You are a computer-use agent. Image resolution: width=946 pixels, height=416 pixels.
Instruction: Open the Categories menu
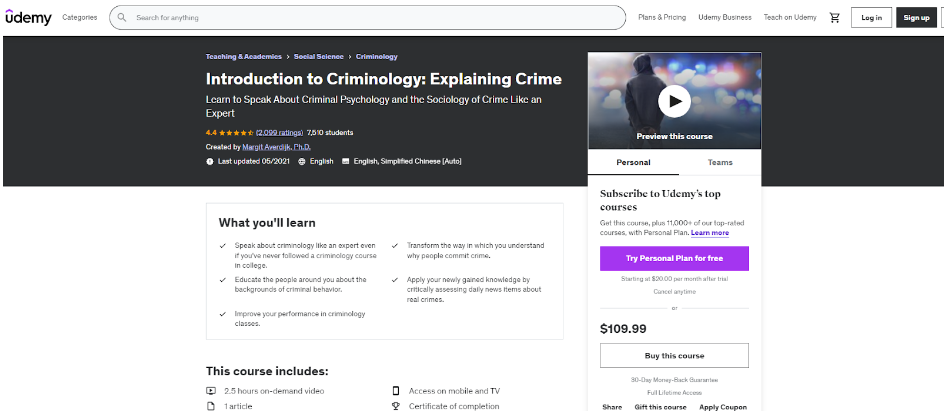pos(80,17)
